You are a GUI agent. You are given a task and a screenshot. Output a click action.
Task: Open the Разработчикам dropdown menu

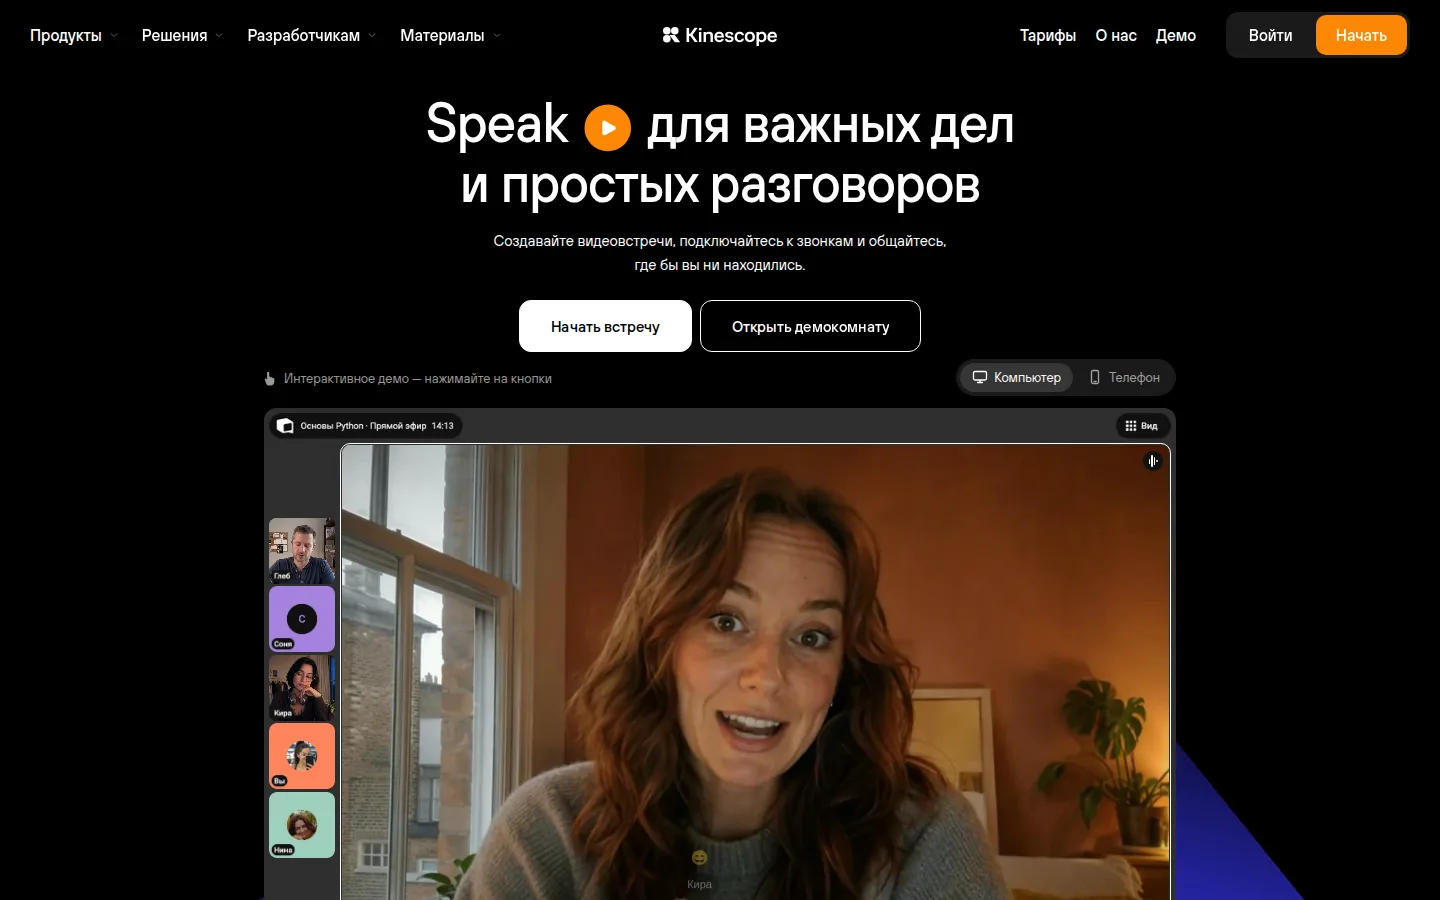(x=312, y=35)
